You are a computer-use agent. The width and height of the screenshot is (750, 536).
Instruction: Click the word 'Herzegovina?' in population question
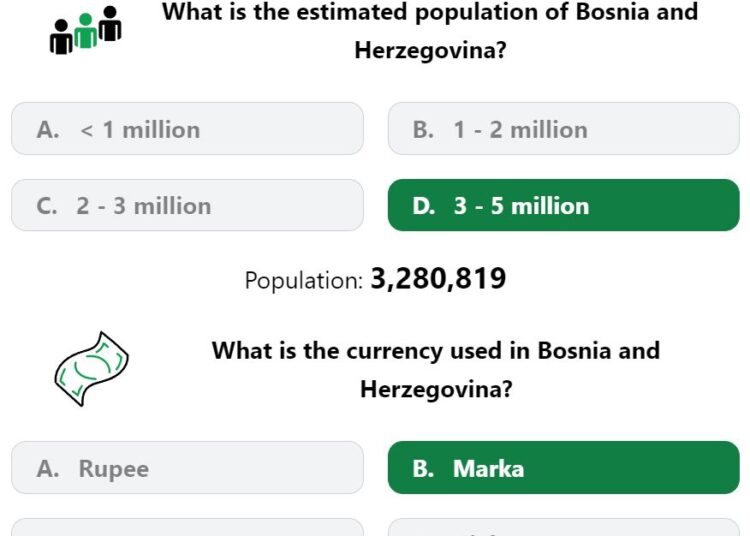pos(430,51)
